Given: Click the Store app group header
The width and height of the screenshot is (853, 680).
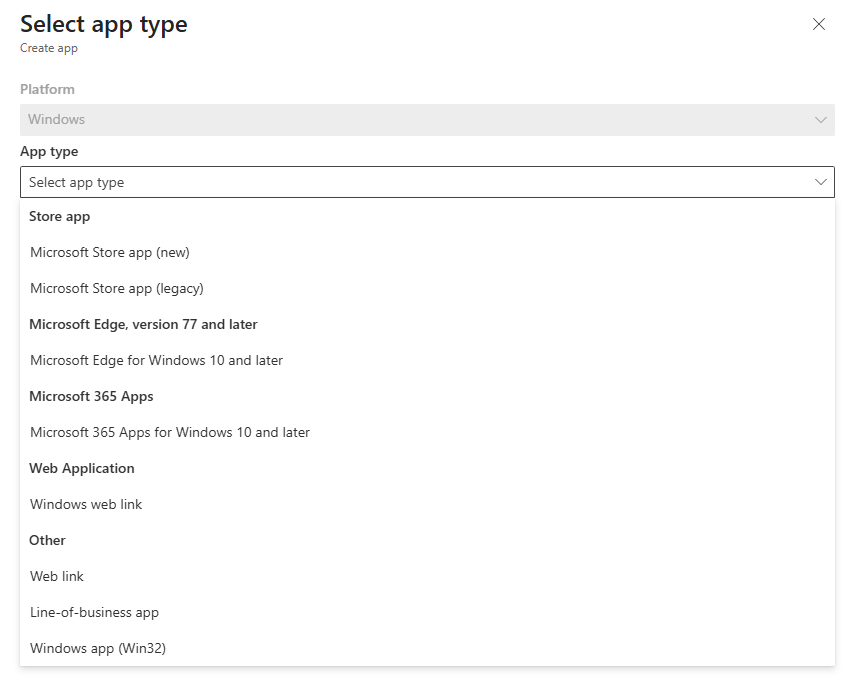Looking at the screenshot, I should point(59,217).
